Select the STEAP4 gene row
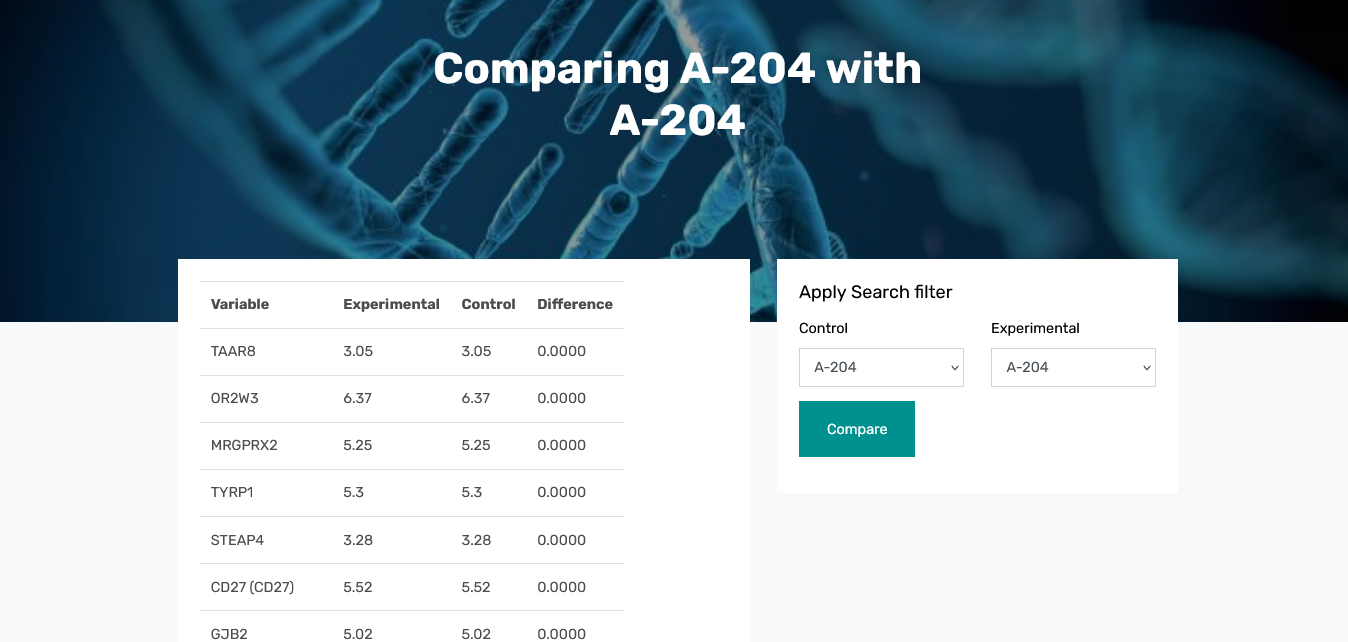 coord(236,539)
